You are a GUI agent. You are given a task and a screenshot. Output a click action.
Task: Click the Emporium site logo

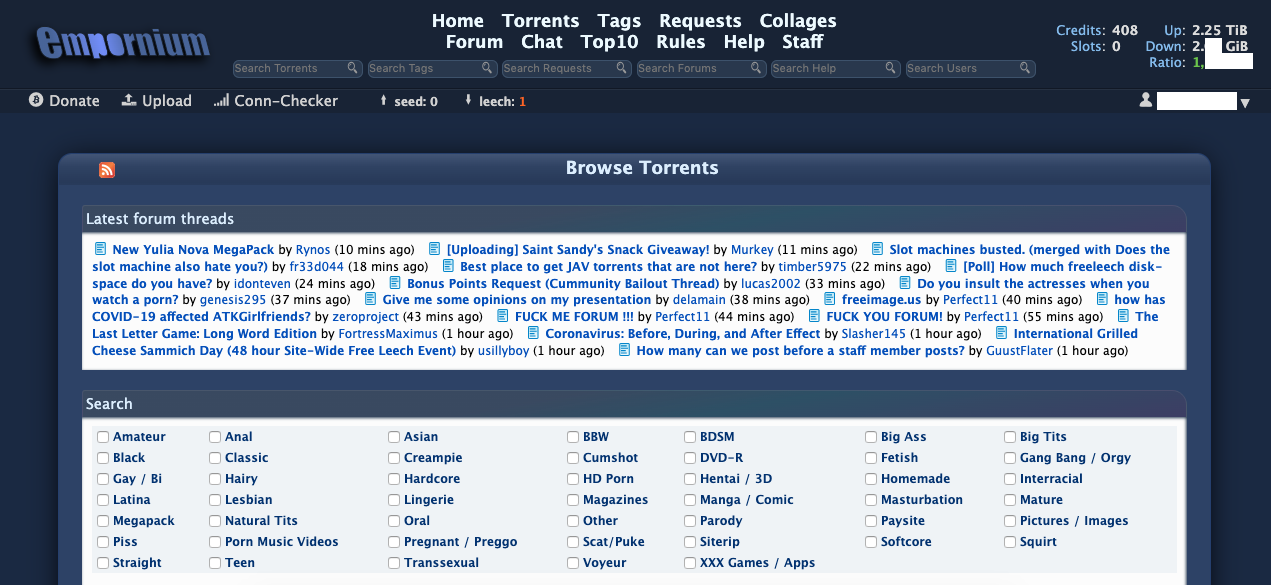pyautogui.click(x=124, y=44)
